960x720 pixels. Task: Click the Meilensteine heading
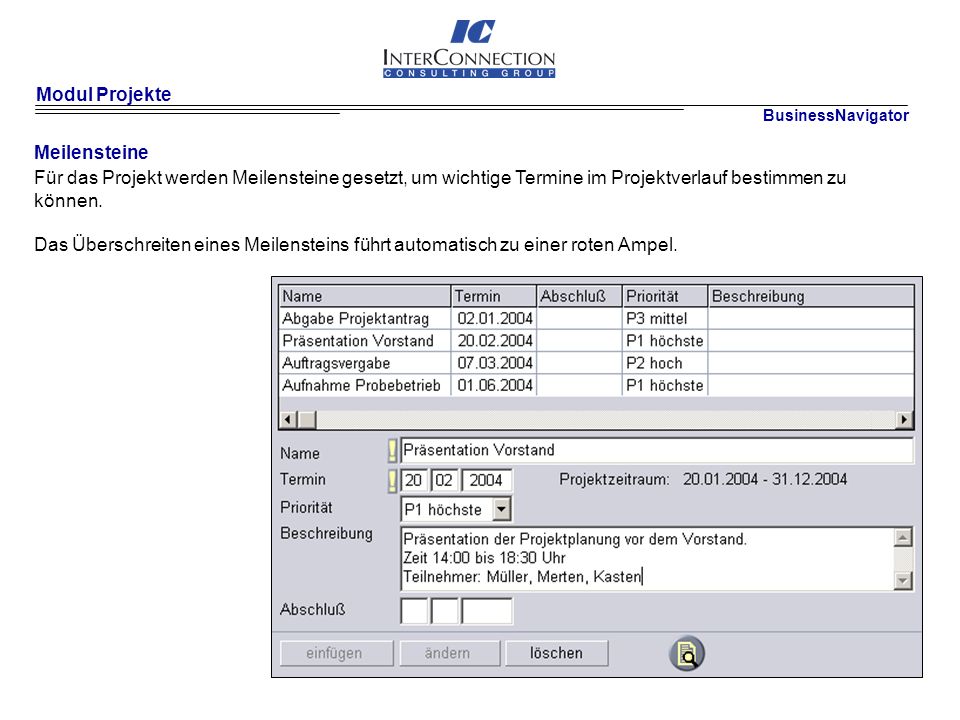[x=91, y=152]
